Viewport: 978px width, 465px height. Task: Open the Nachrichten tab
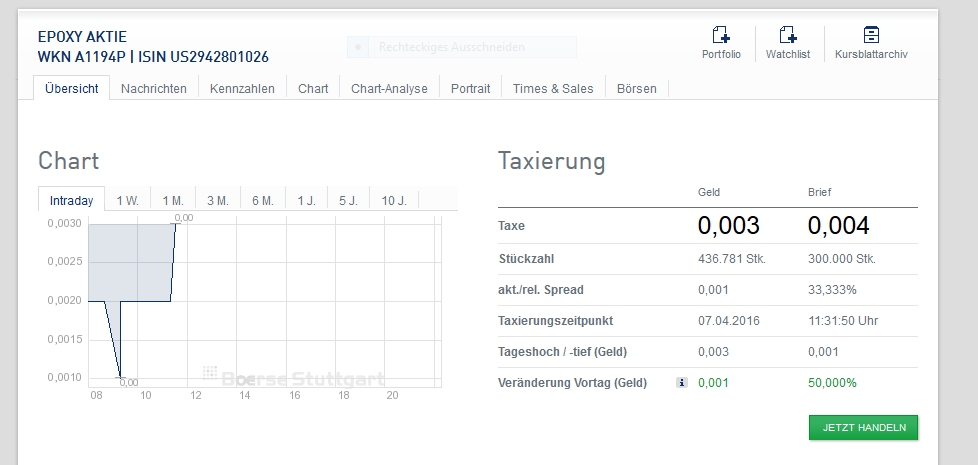click(x=154, y=89)
